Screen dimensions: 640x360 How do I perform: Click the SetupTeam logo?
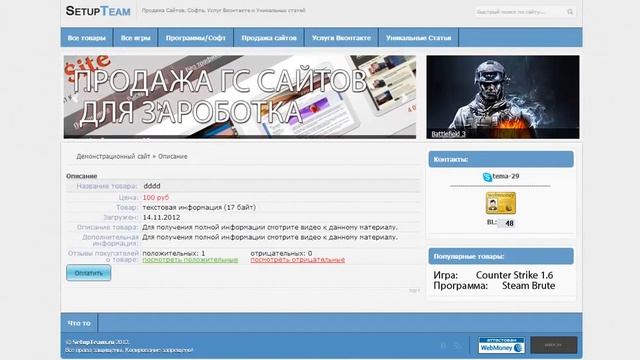(x=98, y=11)
